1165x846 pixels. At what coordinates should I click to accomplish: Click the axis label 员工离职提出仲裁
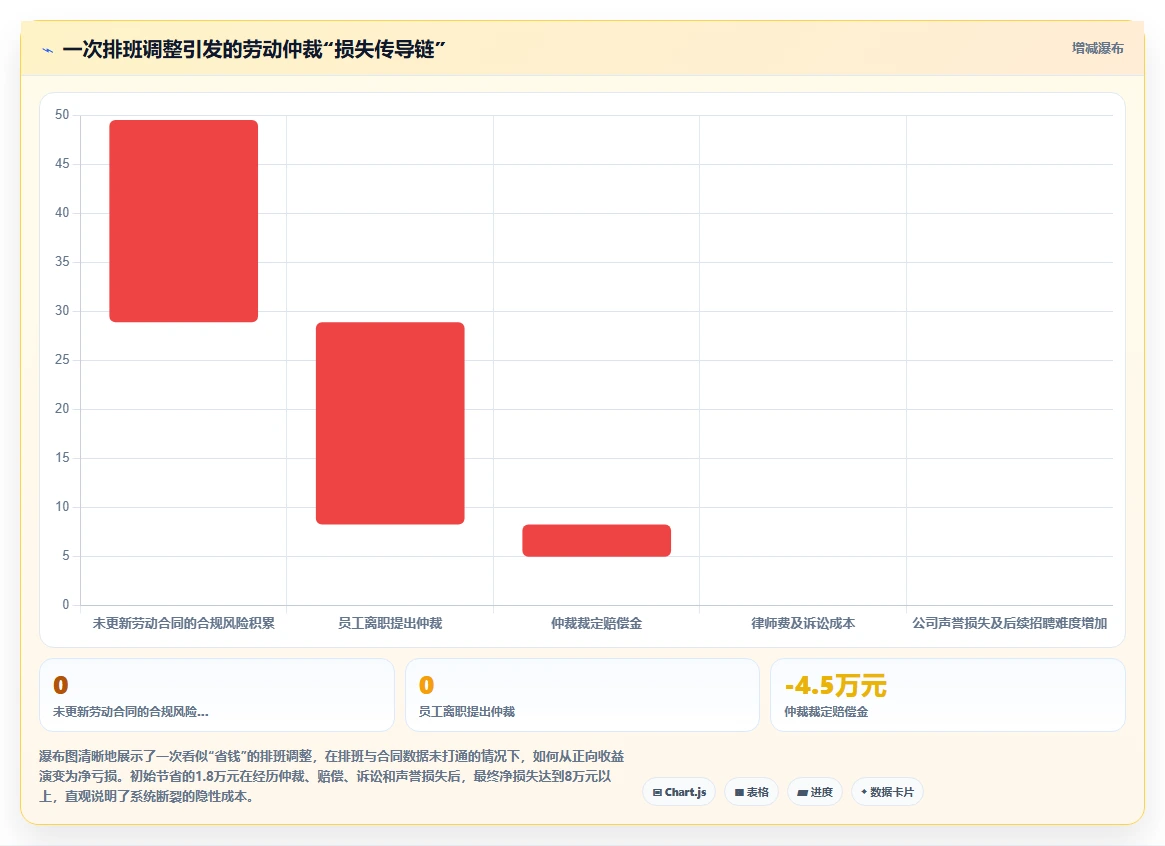(390, 623)
